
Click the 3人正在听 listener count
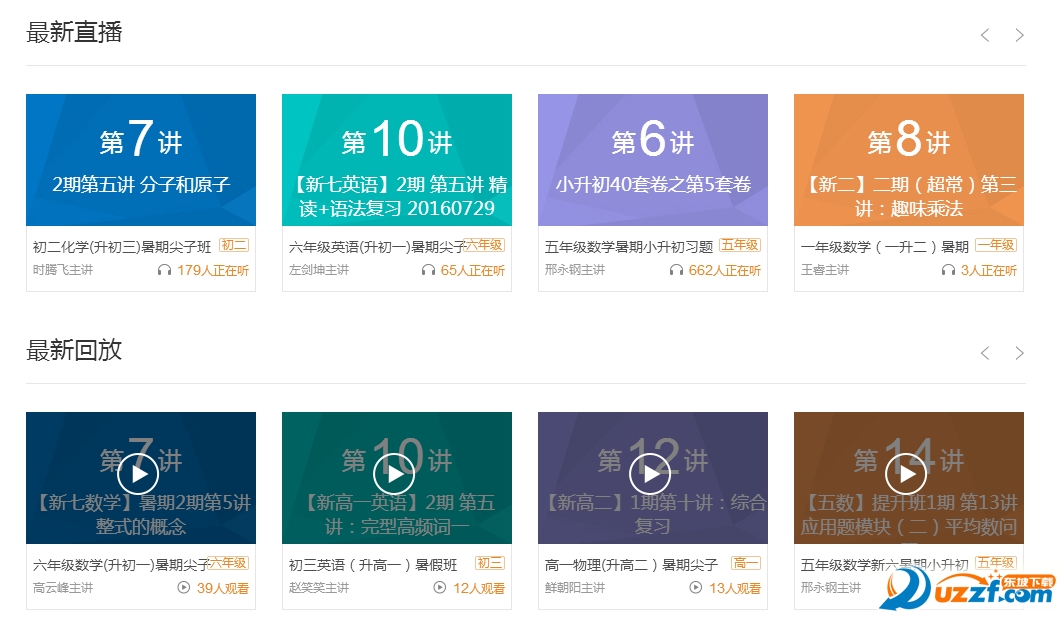(x=988, y=270)
